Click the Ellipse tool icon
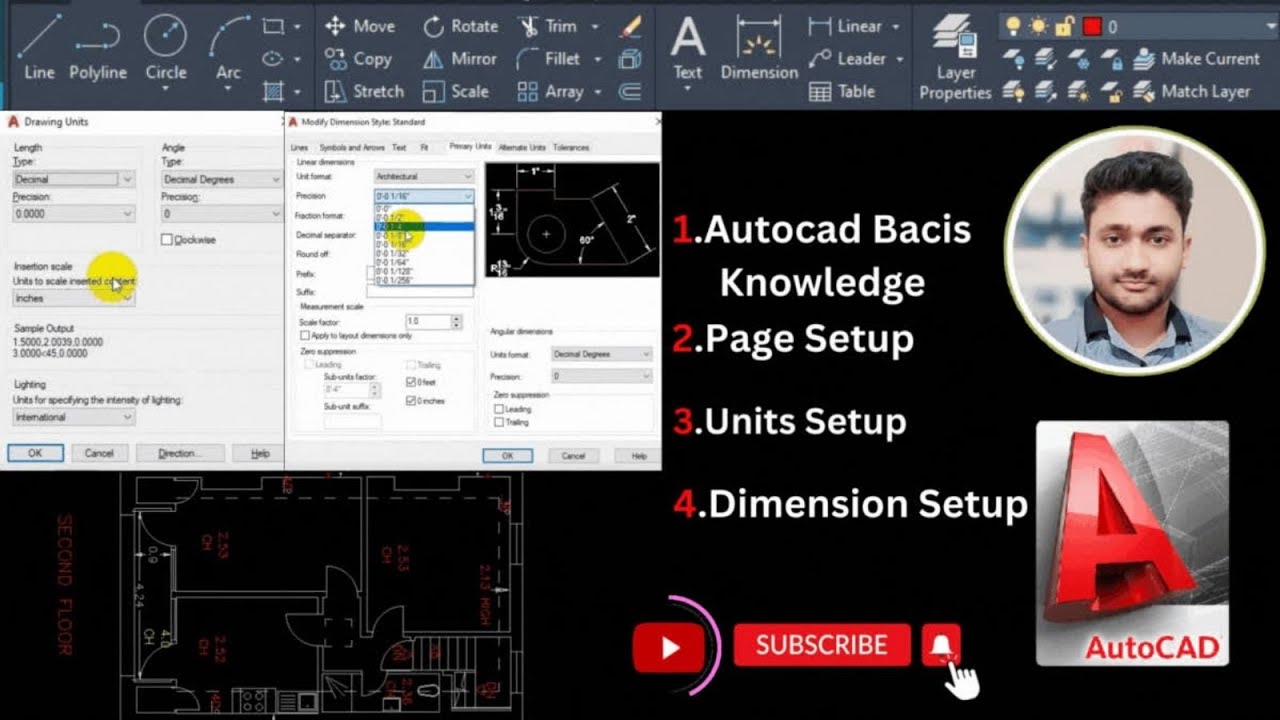The height and width of the screenshot is (720, 1280). pos(272,59)
